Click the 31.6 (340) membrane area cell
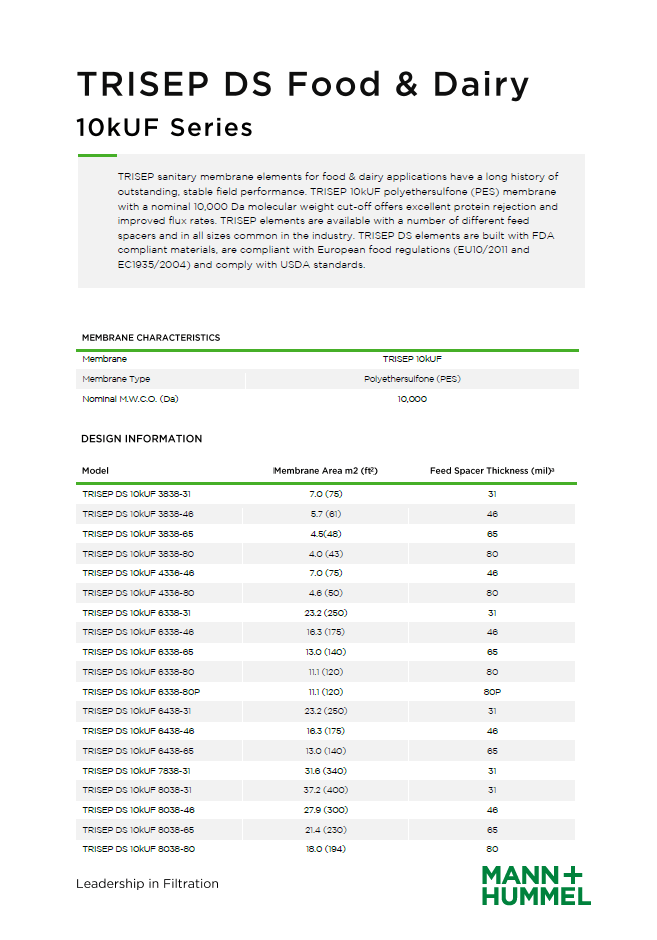Screen dimensions: 657x940 pyautogui.click(x=326, y=771)
